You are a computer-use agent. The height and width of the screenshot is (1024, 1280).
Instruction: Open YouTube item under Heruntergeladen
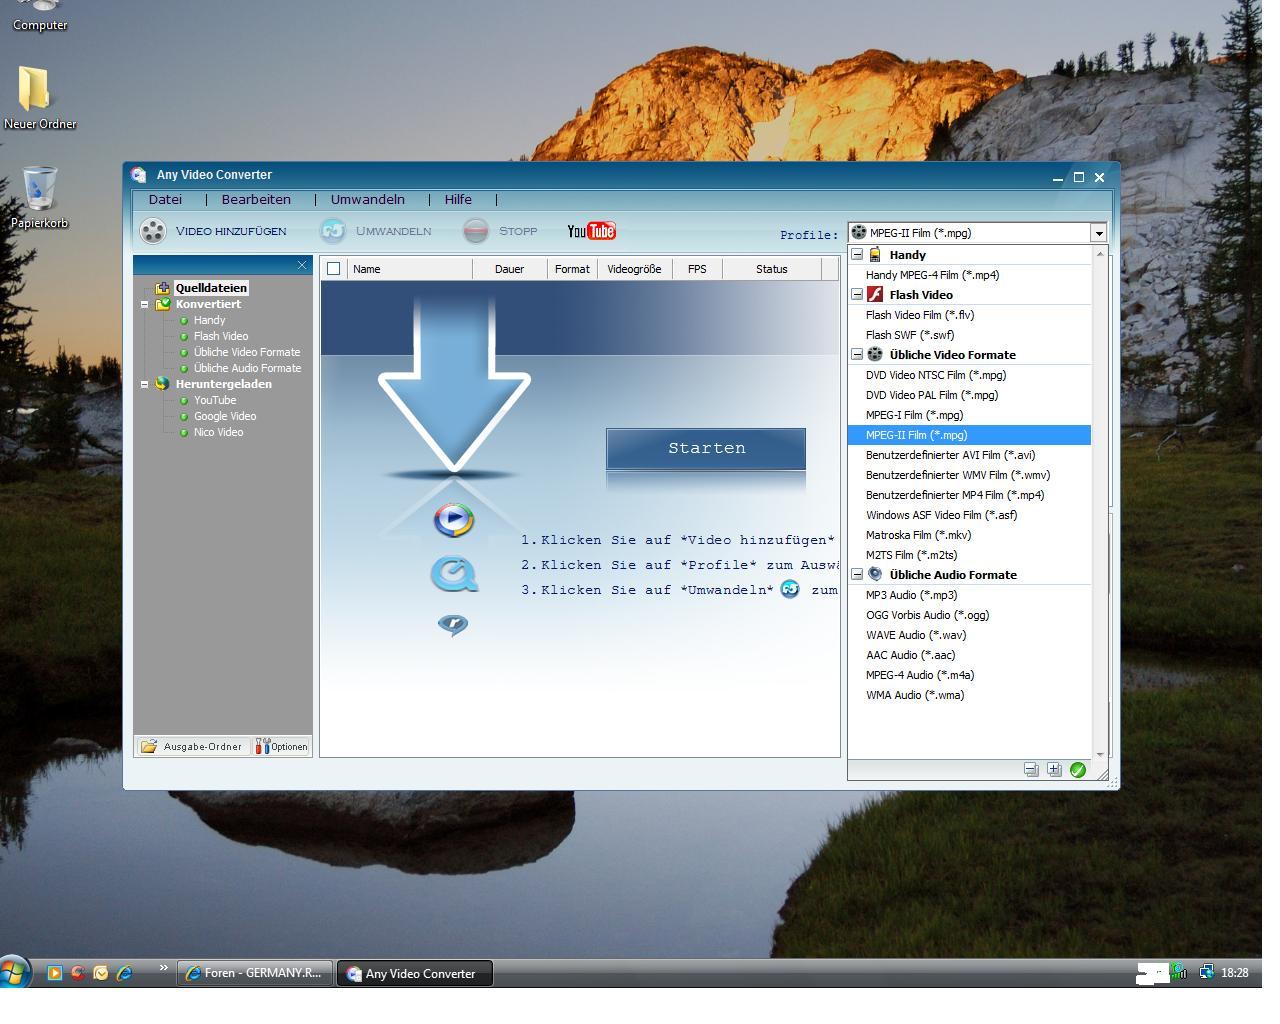click(215, 400)
